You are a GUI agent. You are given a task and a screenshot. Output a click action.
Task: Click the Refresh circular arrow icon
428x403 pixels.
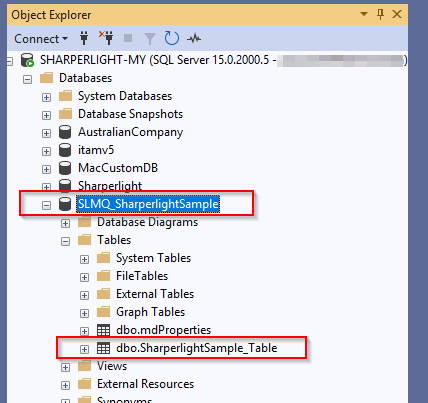172,38
